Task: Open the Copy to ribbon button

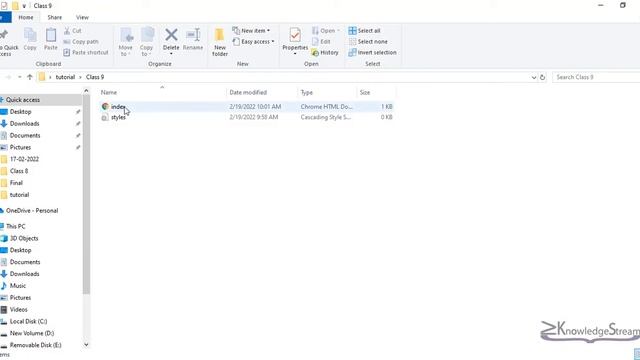Action: (147, 42)
